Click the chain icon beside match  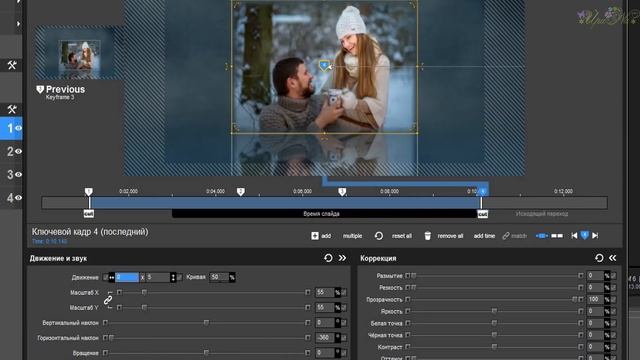pyautogui.click(x=506, y=236)
